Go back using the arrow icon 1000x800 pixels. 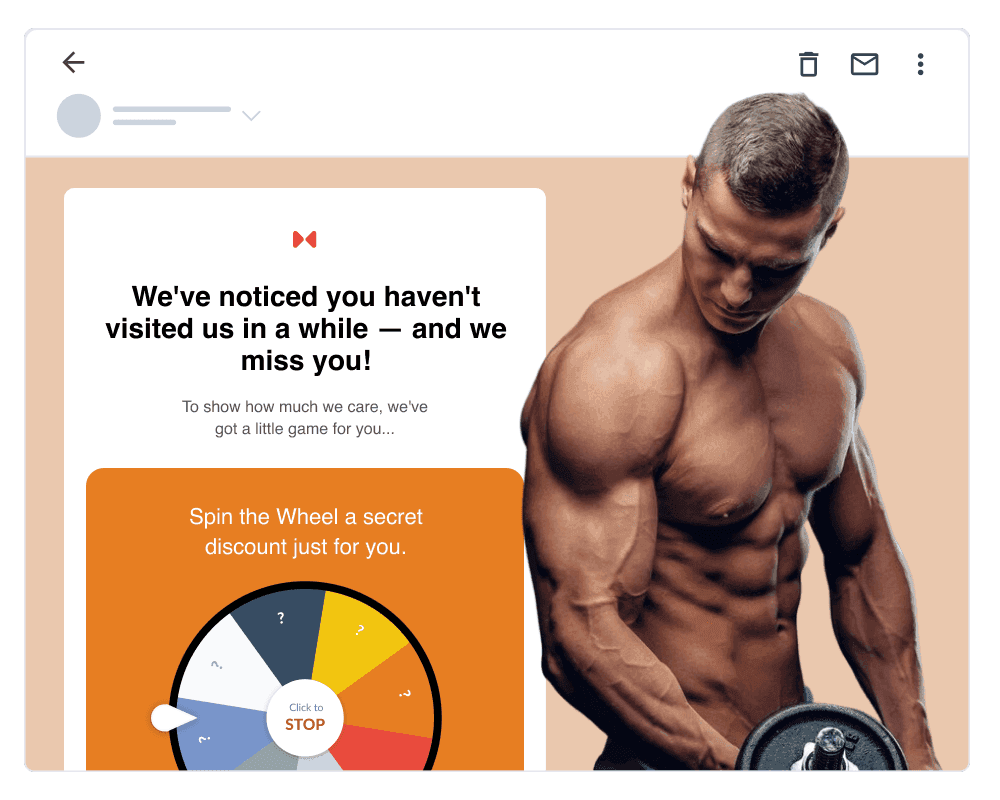pyautogui.click(x=73, y=63)
